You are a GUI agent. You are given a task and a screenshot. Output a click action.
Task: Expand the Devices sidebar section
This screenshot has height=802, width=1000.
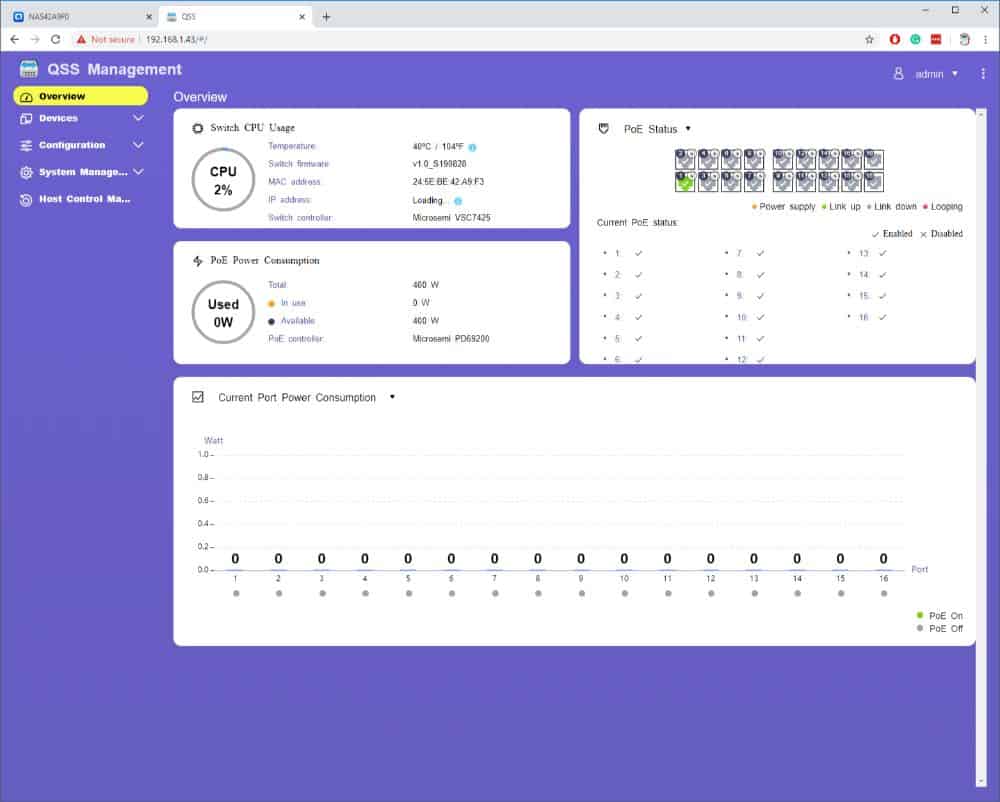138,118
